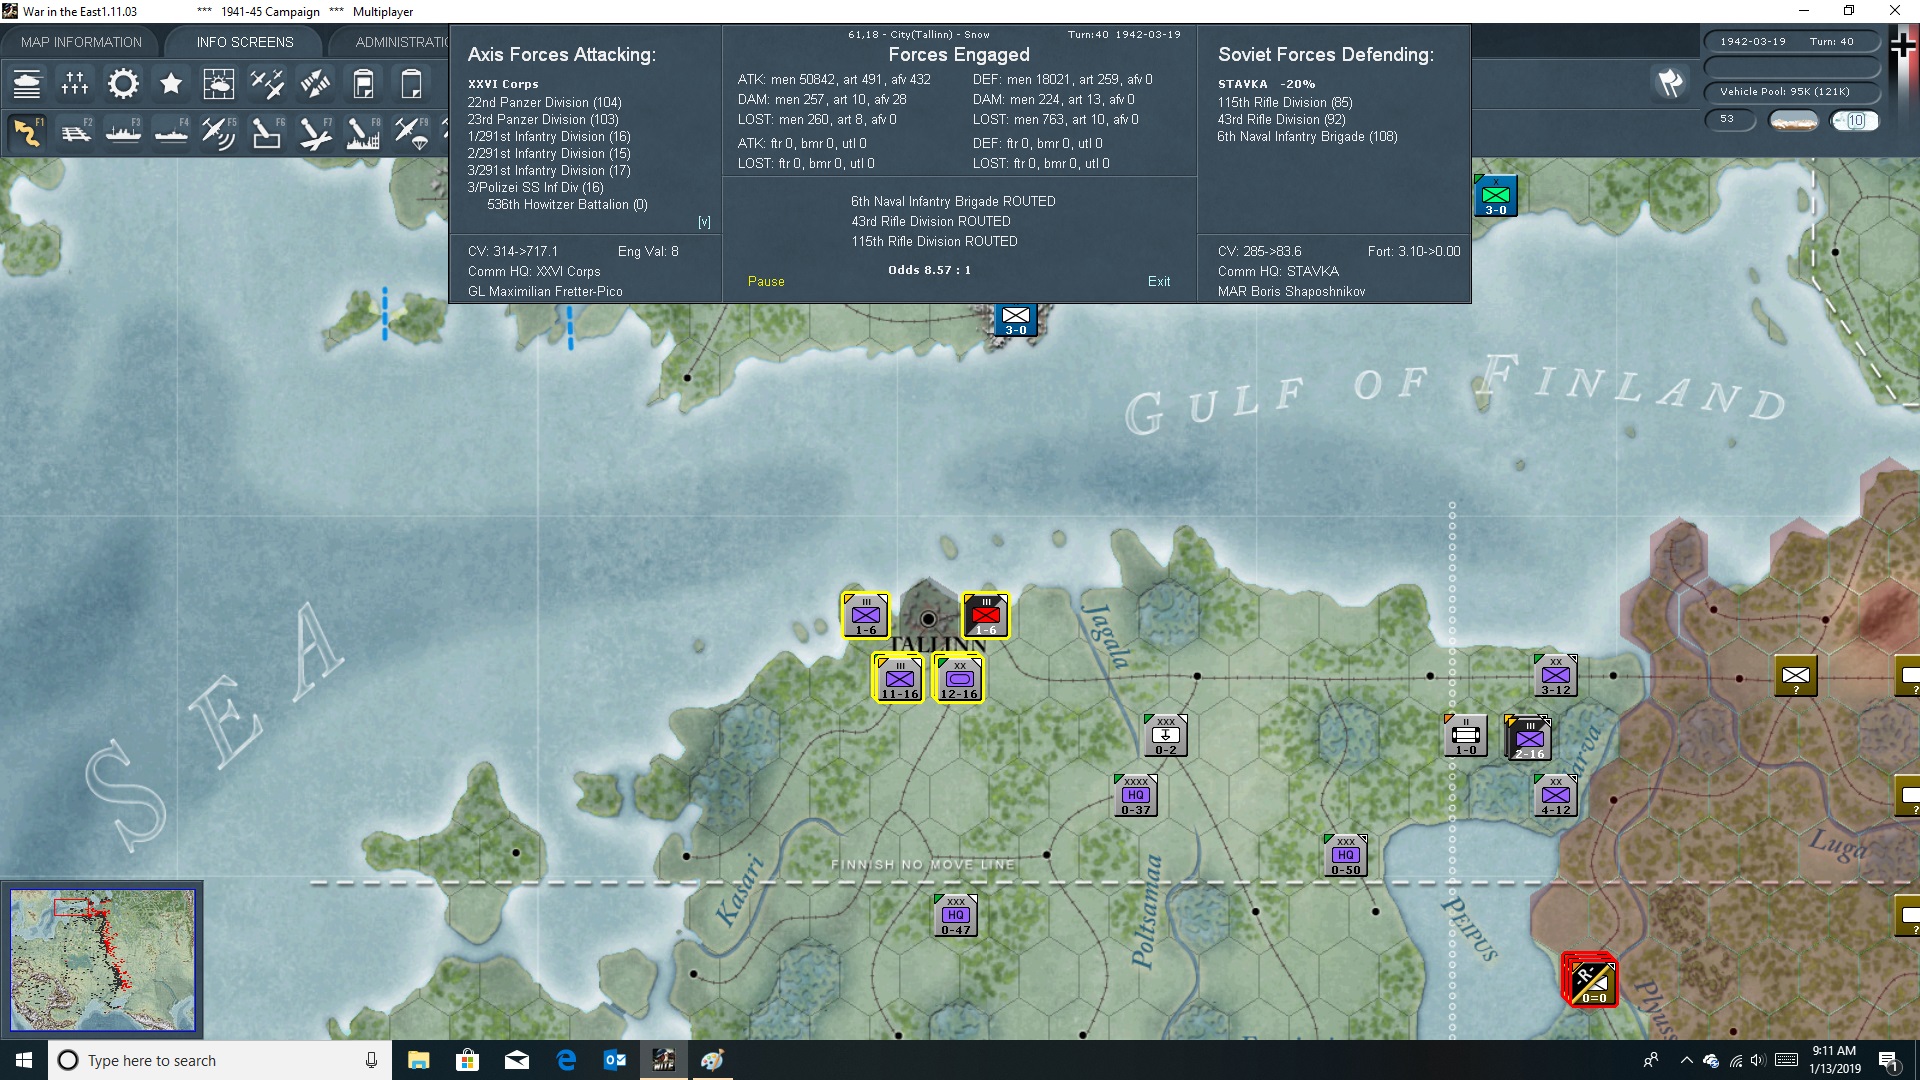This screenshot has height=1080, width=1920.
Task: Select F2 rail movement mode
Action: (76, 132)
